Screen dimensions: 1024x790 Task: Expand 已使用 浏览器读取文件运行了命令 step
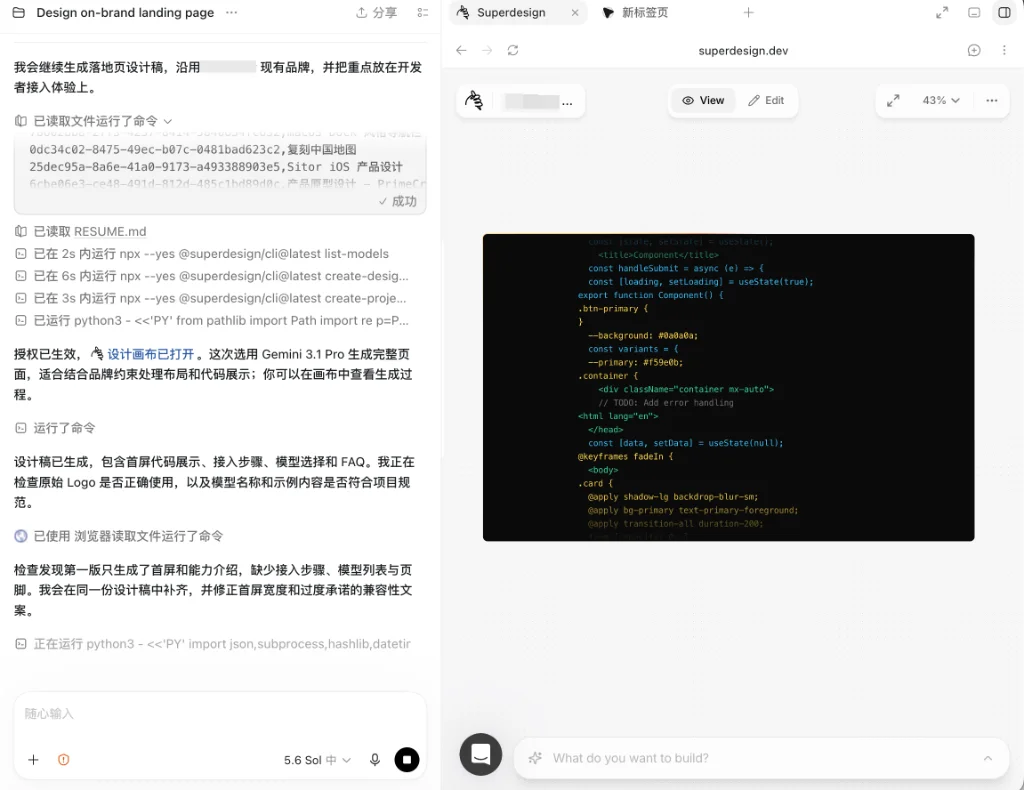(x=119, y=536)
